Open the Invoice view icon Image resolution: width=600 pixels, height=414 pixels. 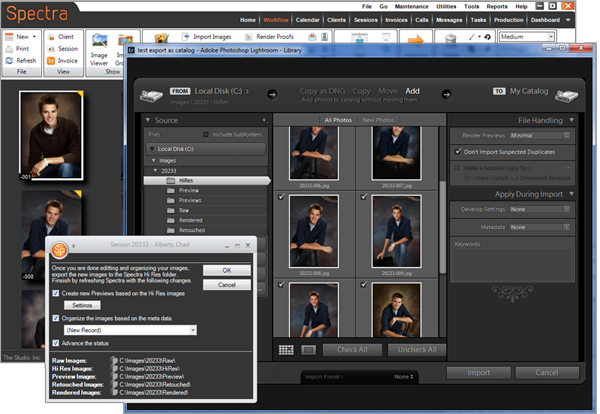tap(51, 61)
